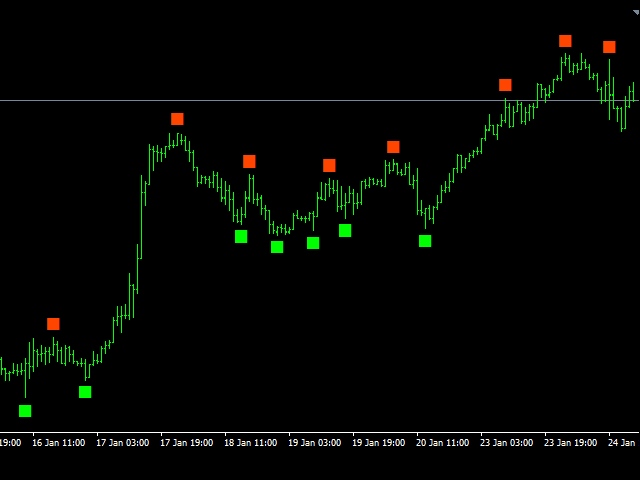The height and width of the screenshot is (480, 640).
Task: Click the 20 Jan 11:00 time label
Action: pos(442,443)
